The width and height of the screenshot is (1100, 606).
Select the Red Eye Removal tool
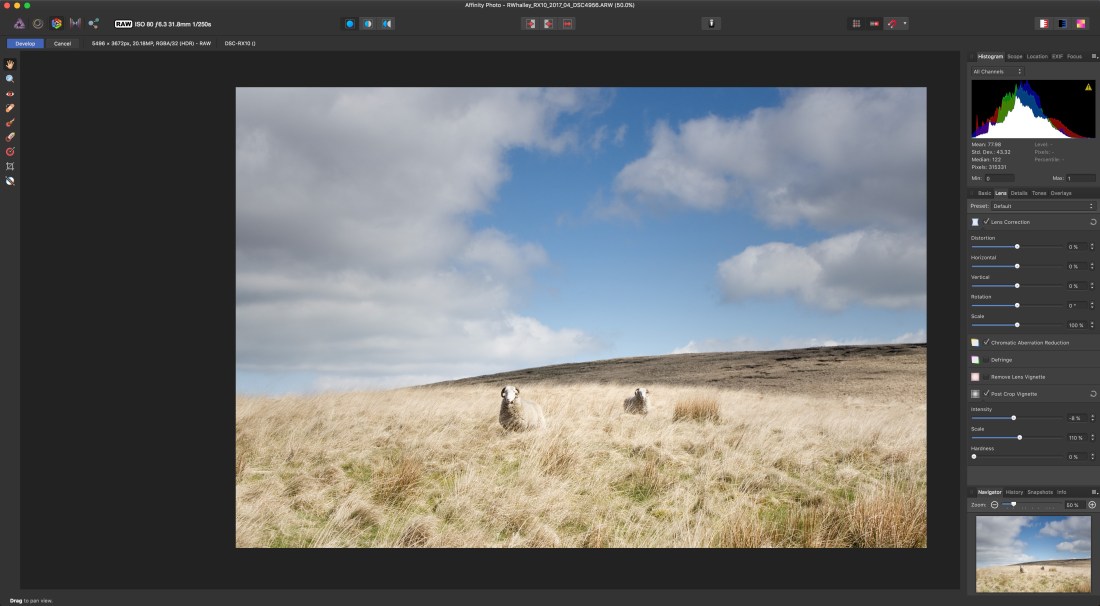[x=10, y=93]
